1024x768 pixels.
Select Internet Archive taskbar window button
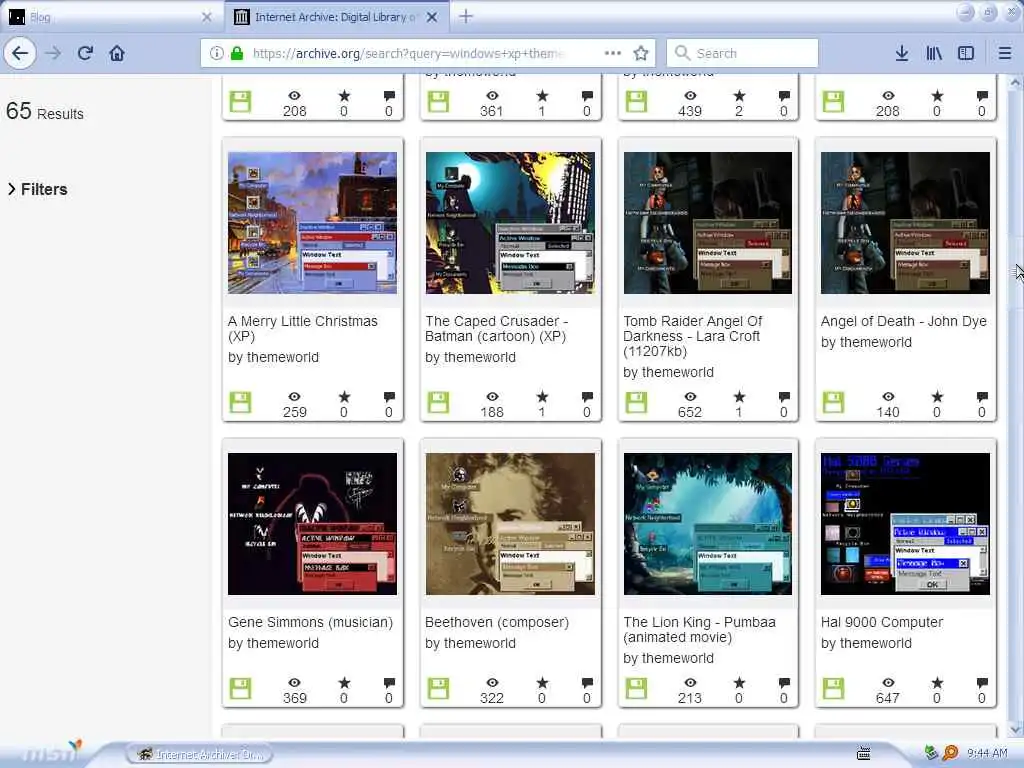(x=199, y=754)
